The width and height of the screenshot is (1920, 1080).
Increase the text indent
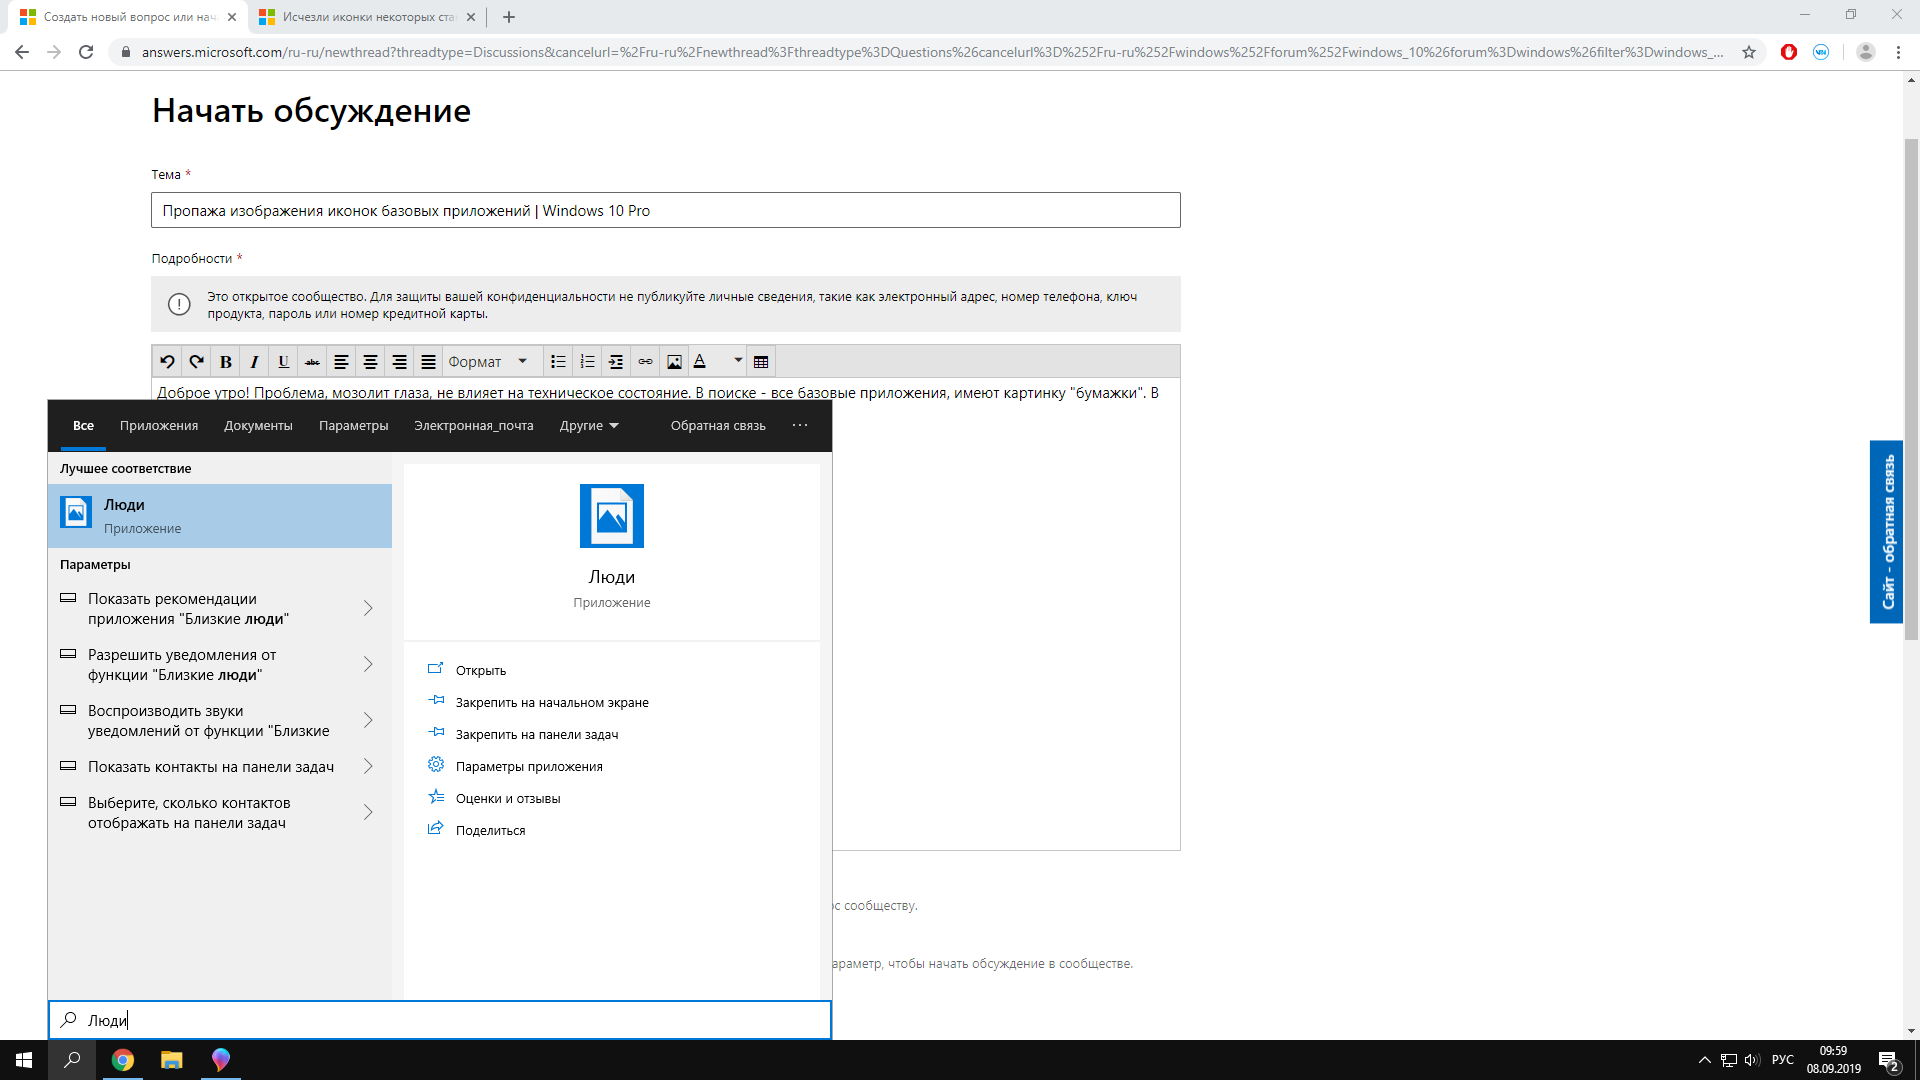pos(616,362)
